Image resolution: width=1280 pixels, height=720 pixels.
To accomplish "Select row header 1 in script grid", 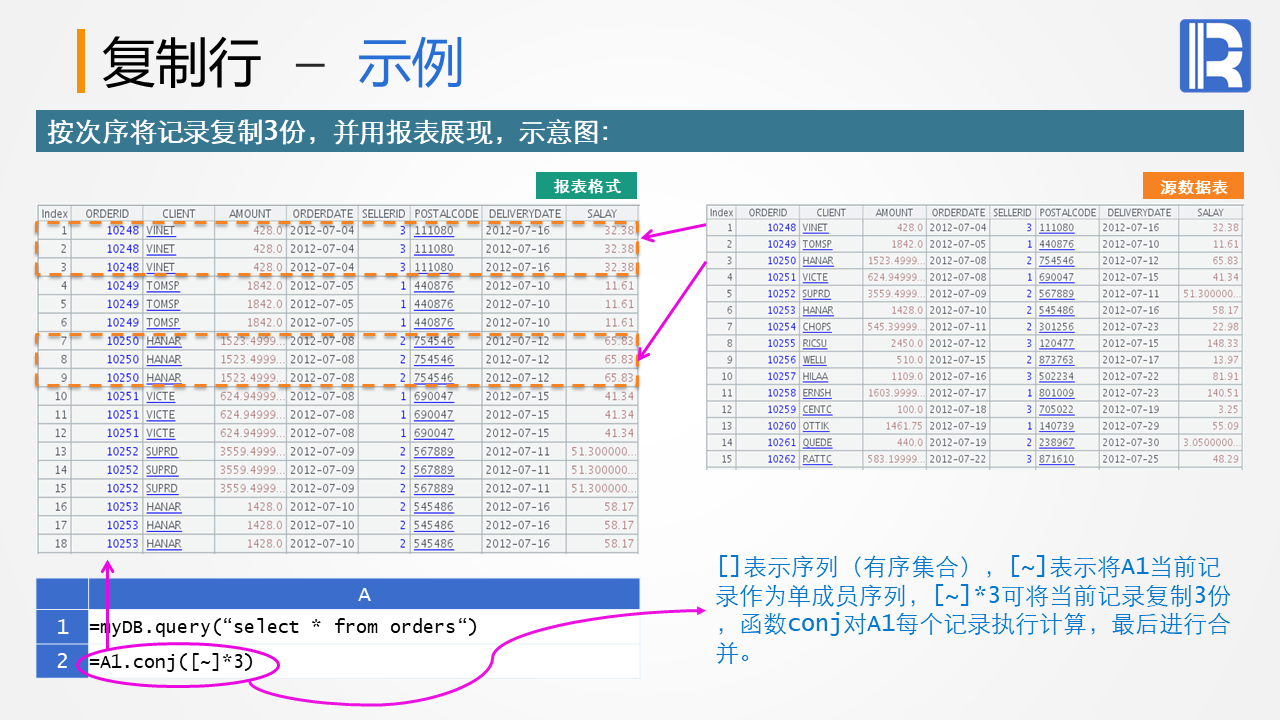I will pos(62,627).
